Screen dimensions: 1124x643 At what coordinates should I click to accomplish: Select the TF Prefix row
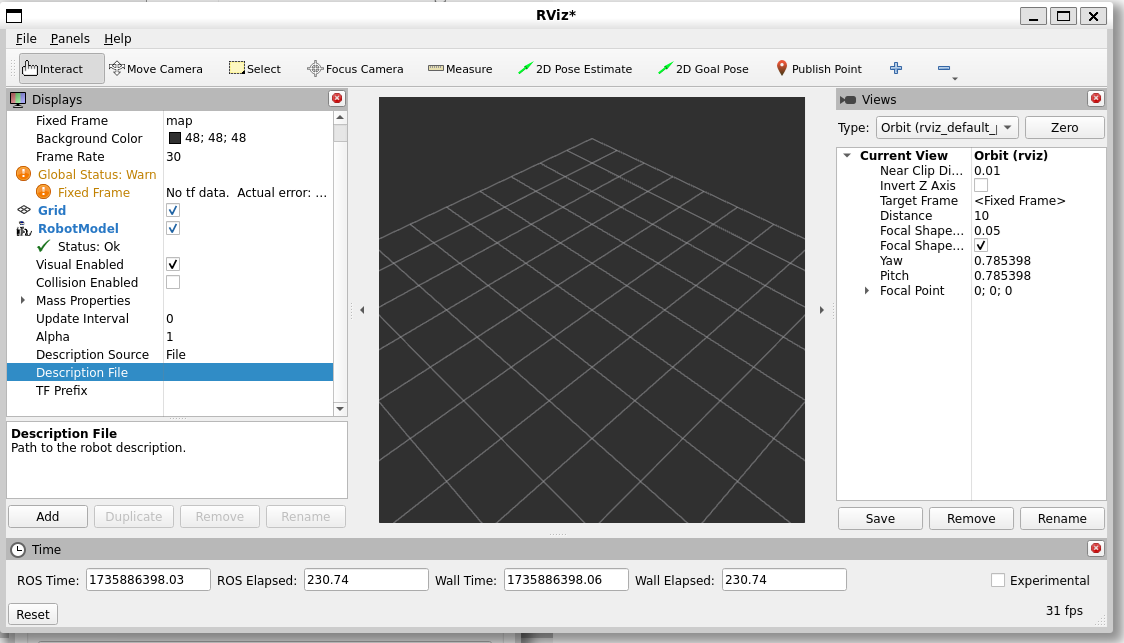click(170, 390)
